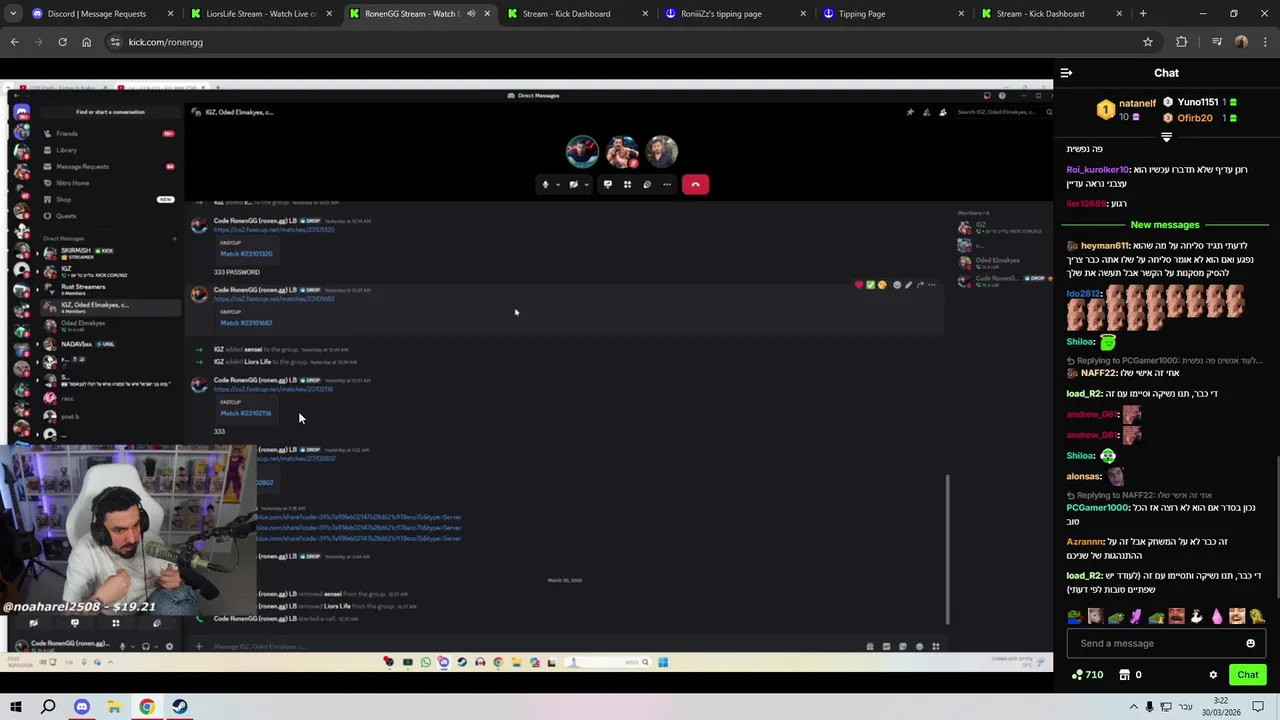The height and width of the screenshot is (720, 1280).
Task: Open more call options ellipsis
Action: coord(667,184)
